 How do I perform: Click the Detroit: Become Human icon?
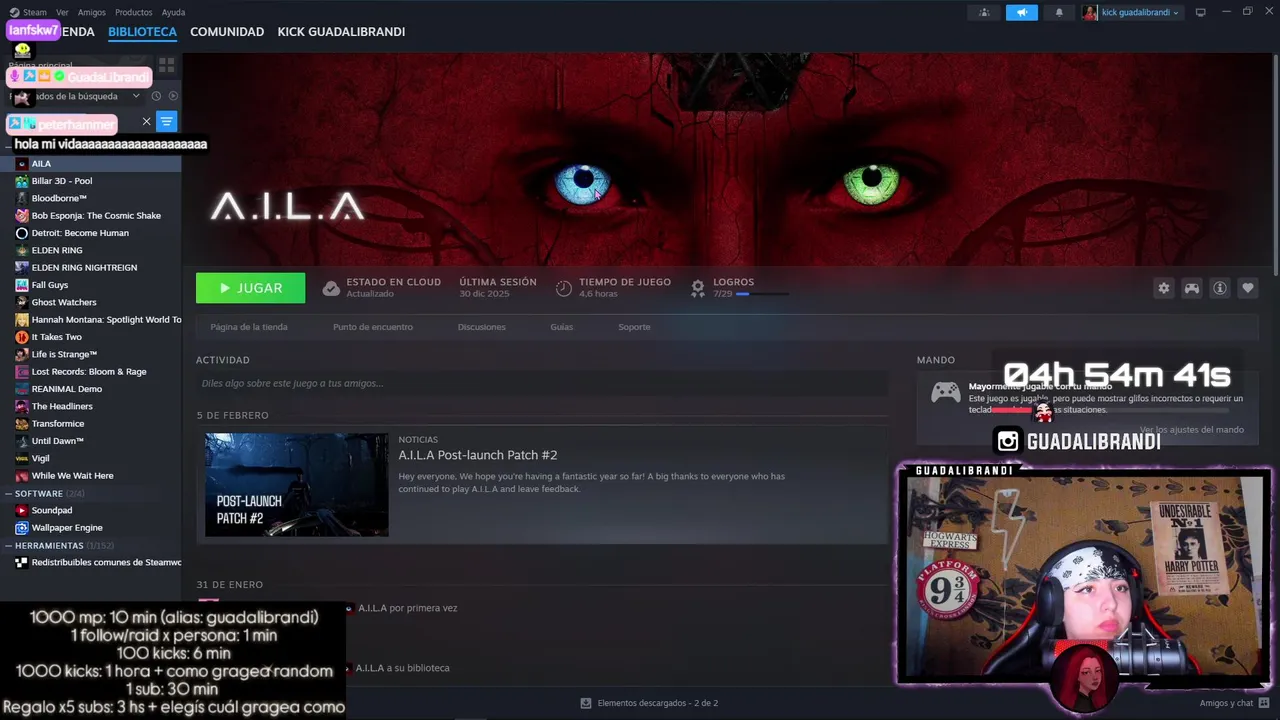click(x=22, y=233)
